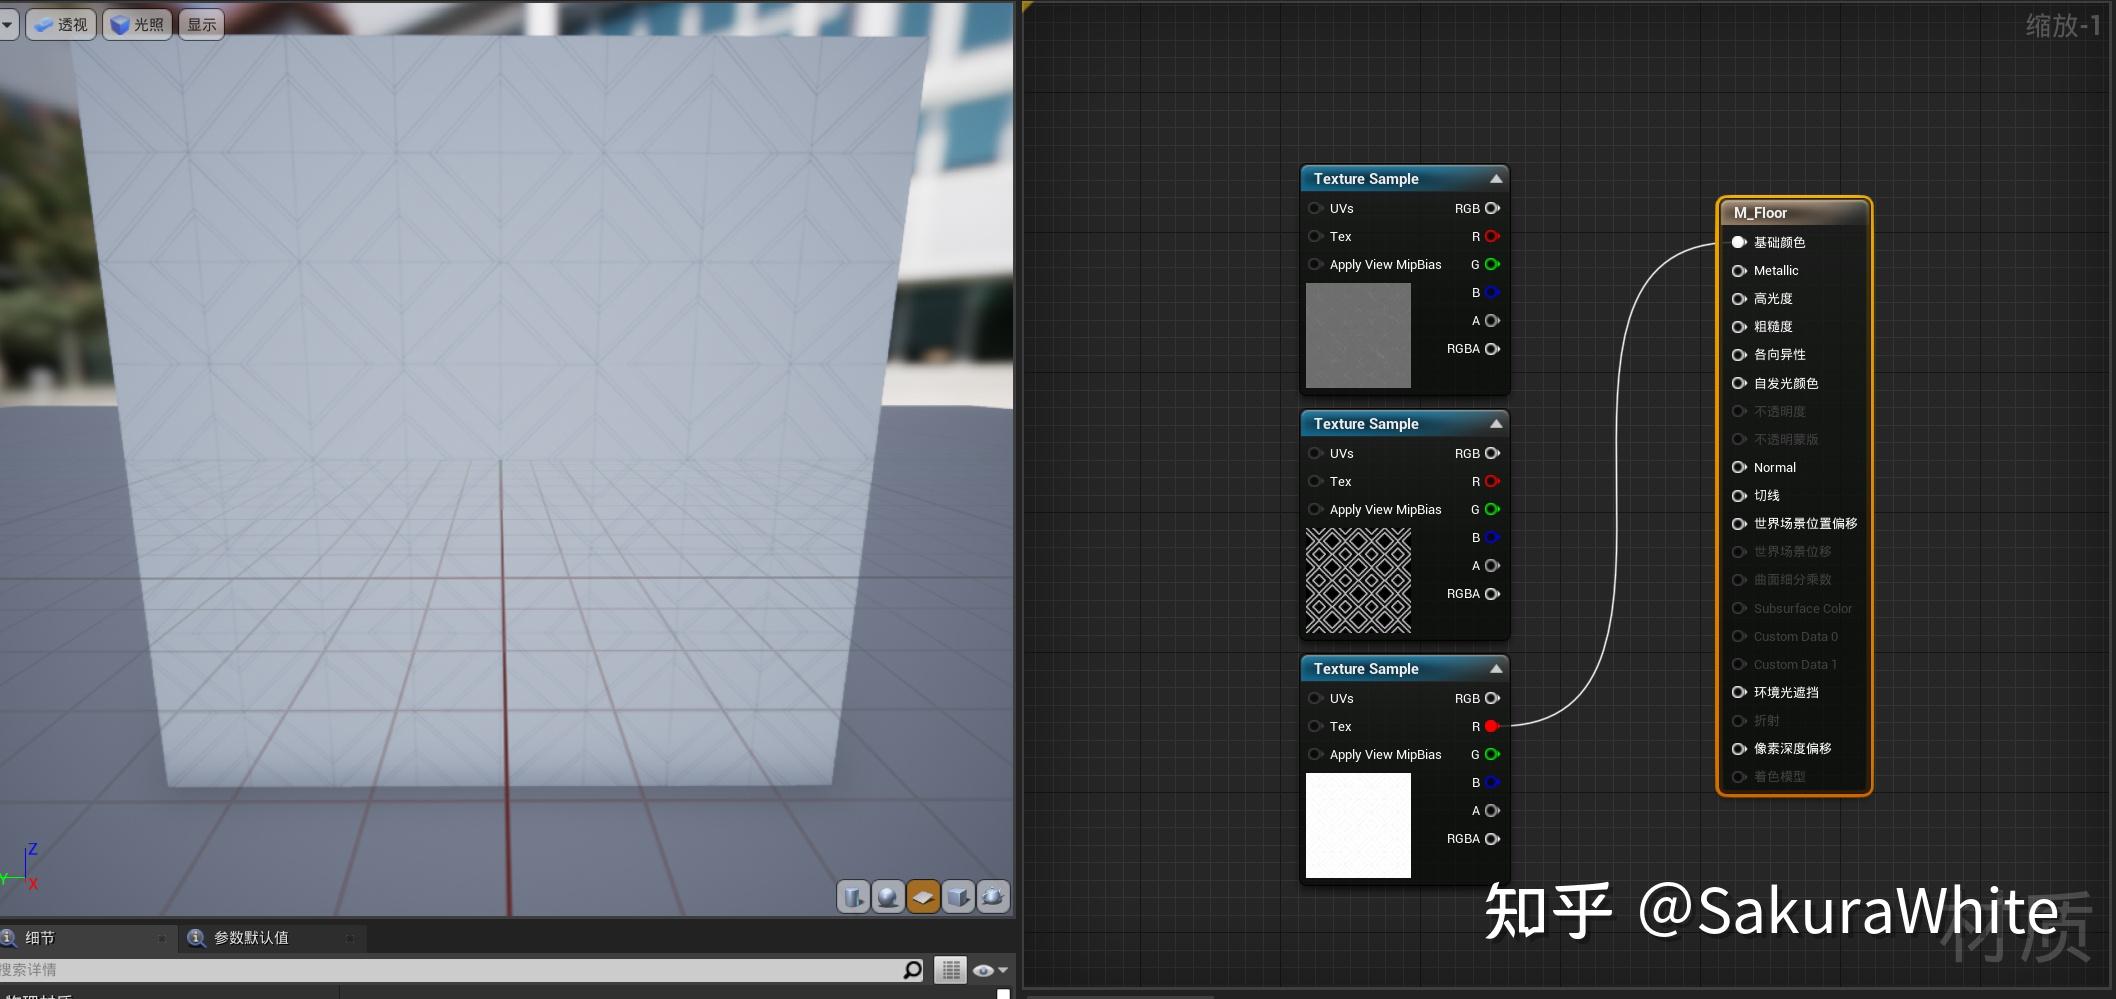The width and height of the screenshot is (2116, 999).
Task: Select the cylinder preview mesh icon
Action: 853,897
